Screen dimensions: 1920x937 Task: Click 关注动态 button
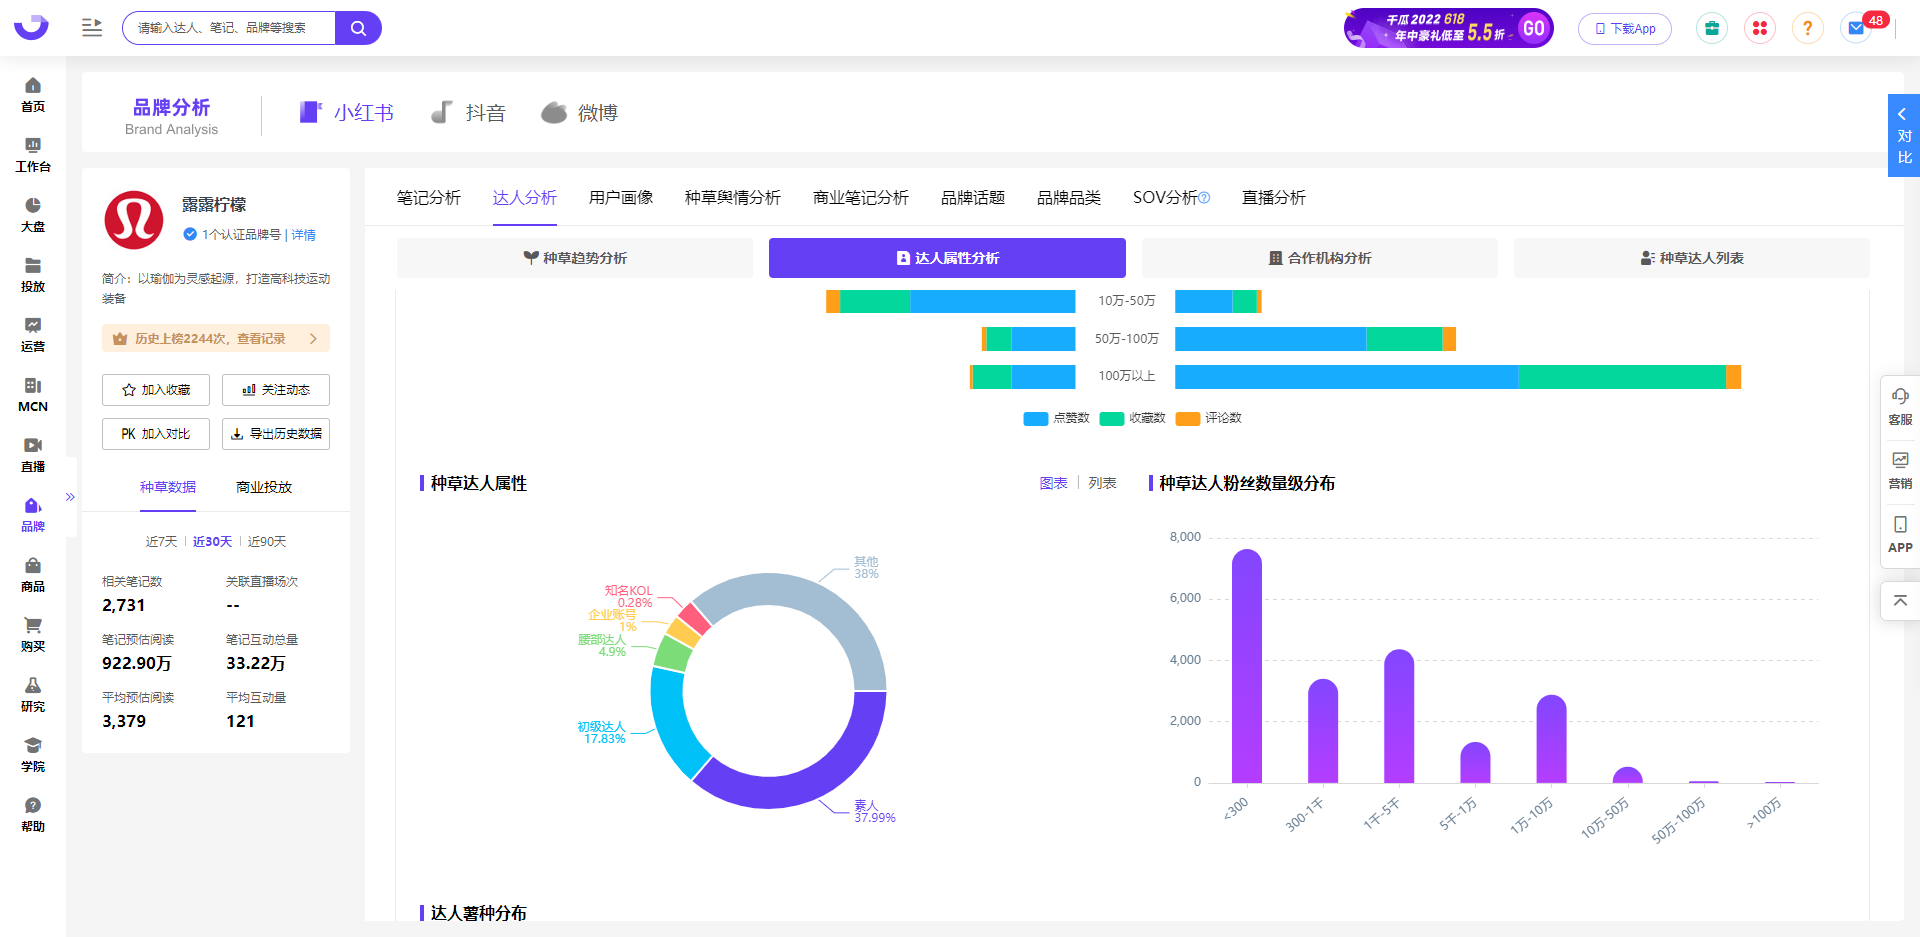(276, 390)
